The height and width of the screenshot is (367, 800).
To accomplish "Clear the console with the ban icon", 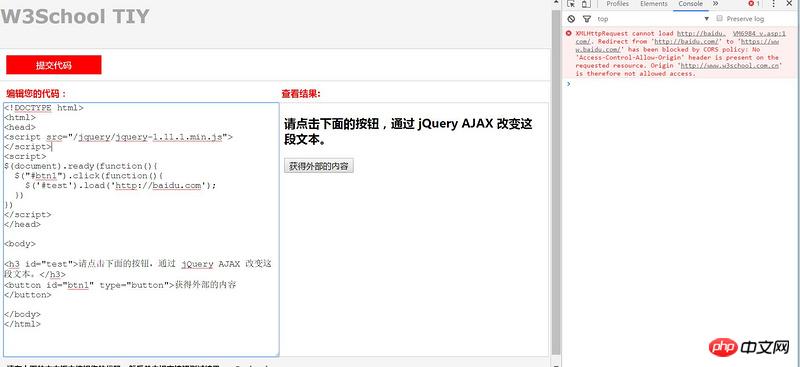I will (571, 19).
